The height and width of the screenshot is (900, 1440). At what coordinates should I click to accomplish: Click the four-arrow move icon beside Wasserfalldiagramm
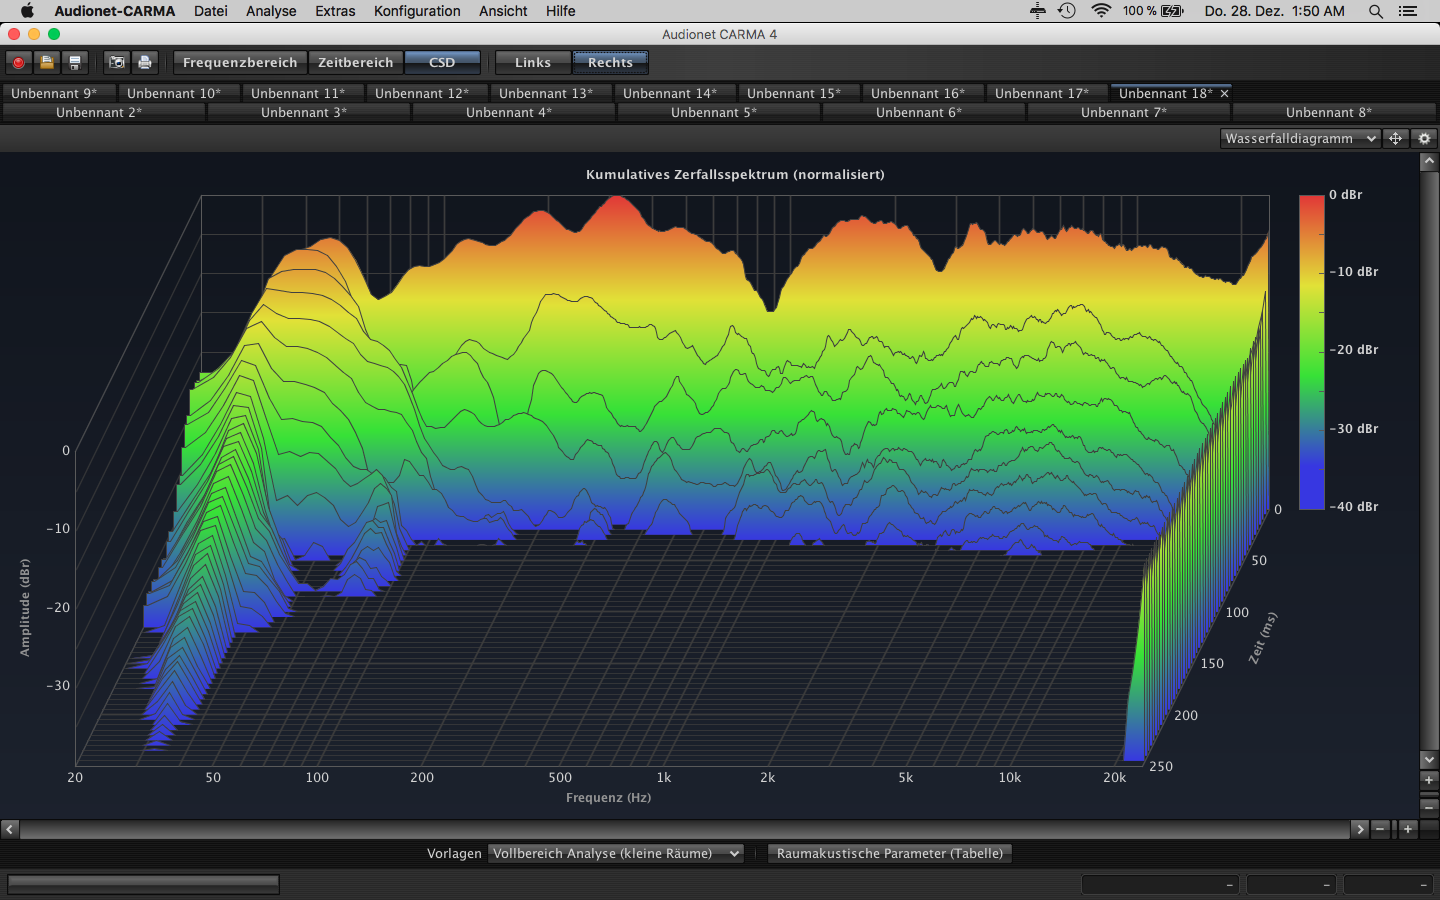1395,139
